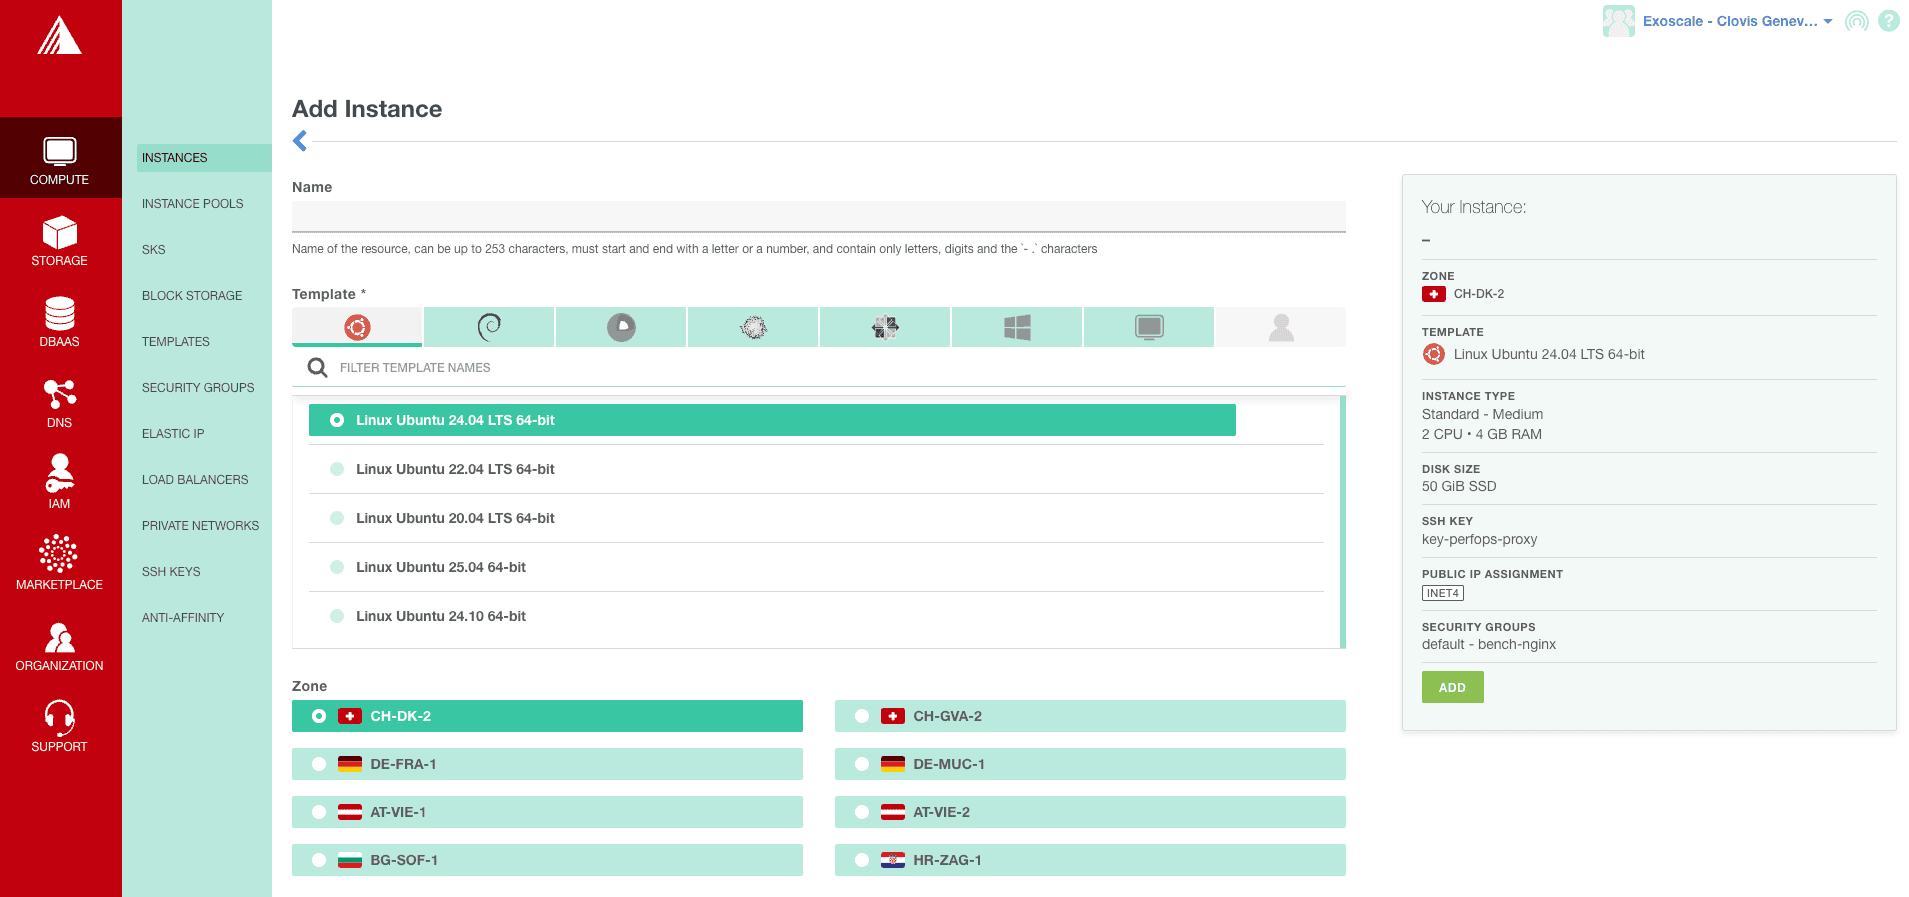Choose the CH-DK-2 zone

click(547, 716)
